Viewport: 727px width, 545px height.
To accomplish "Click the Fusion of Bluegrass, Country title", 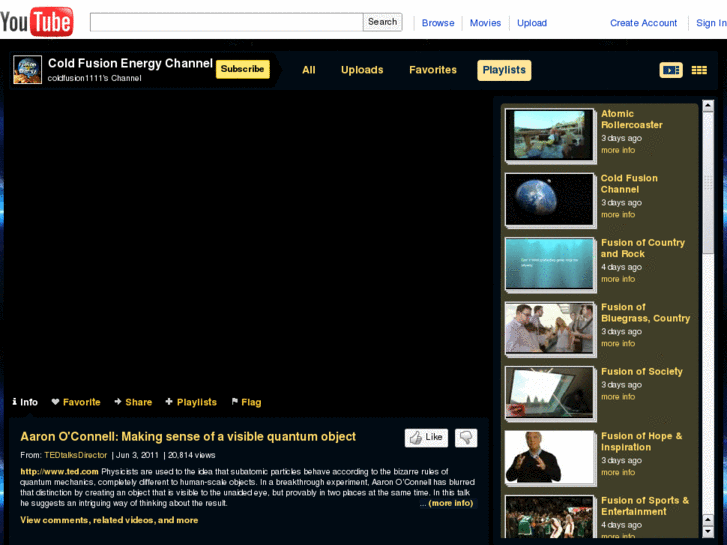I will click(645, 313).
